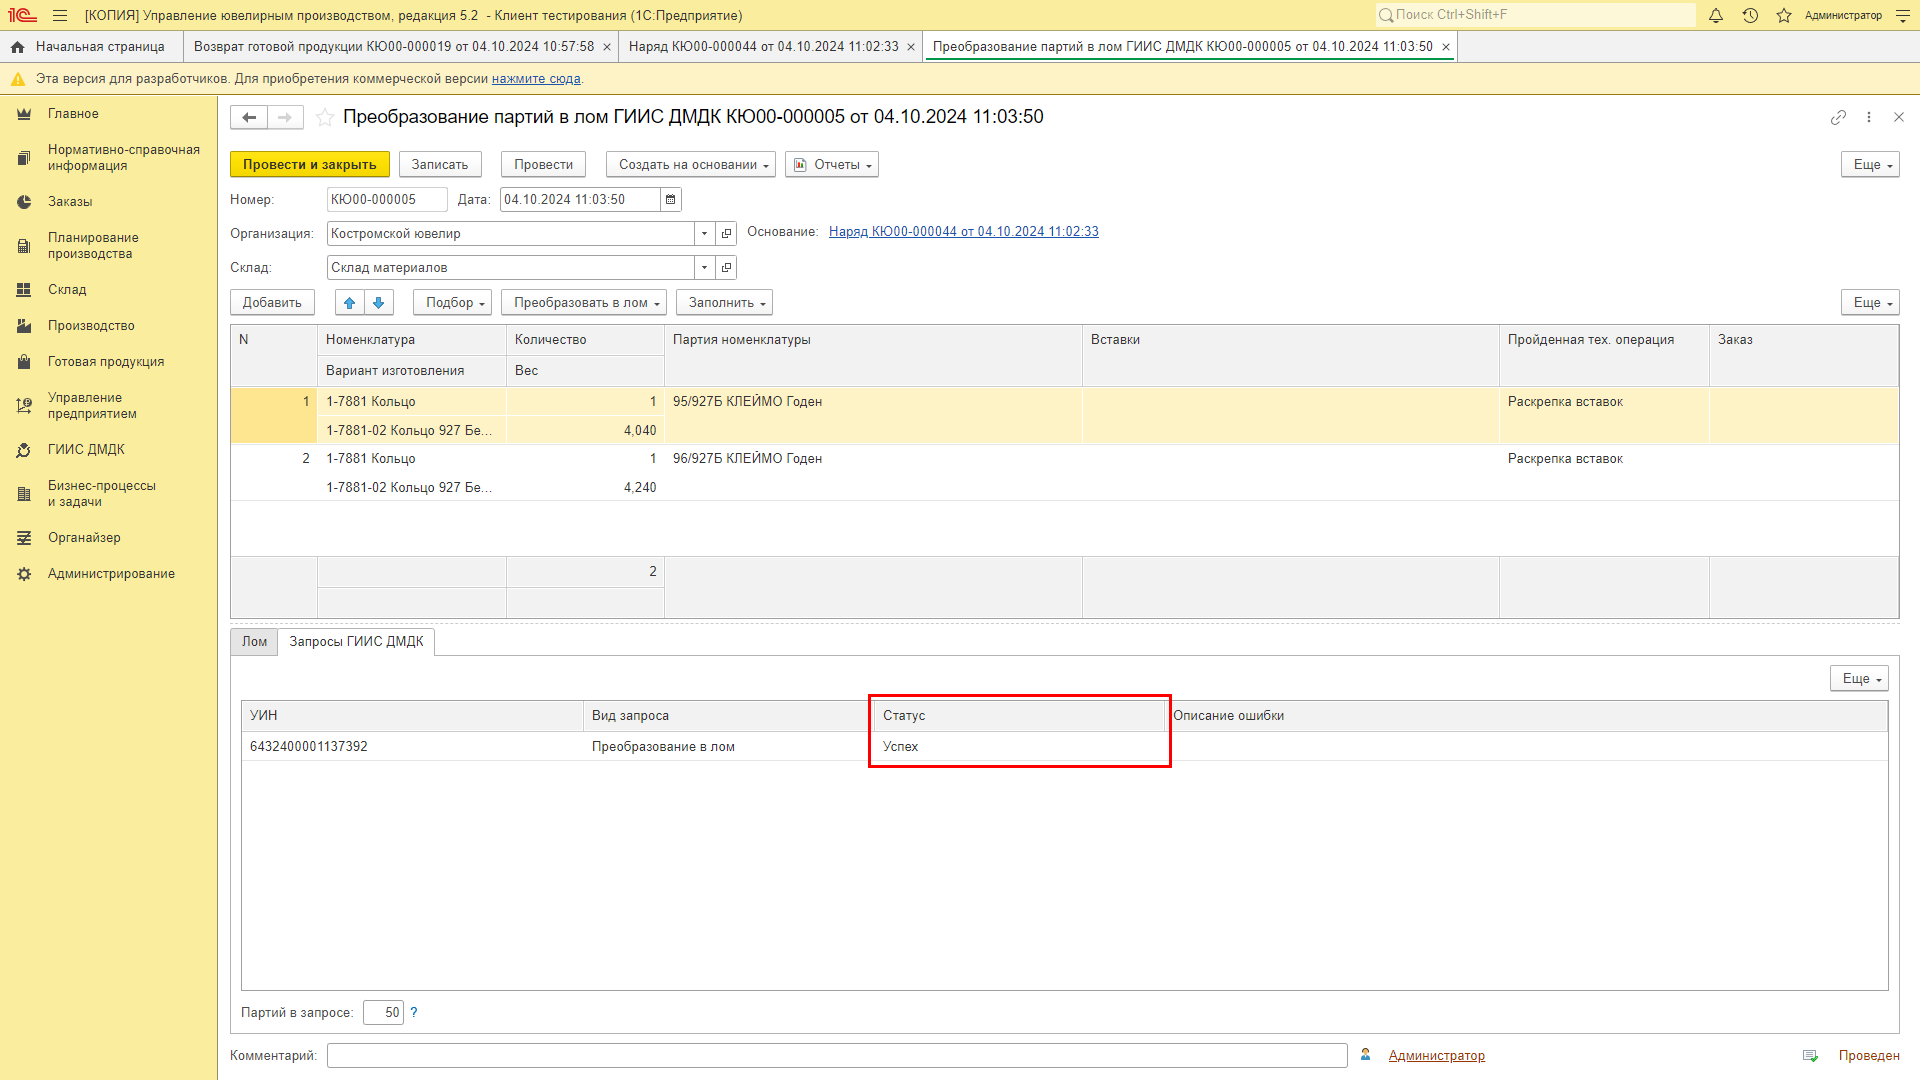Focus Партий в запросе field

[383, 1013]
